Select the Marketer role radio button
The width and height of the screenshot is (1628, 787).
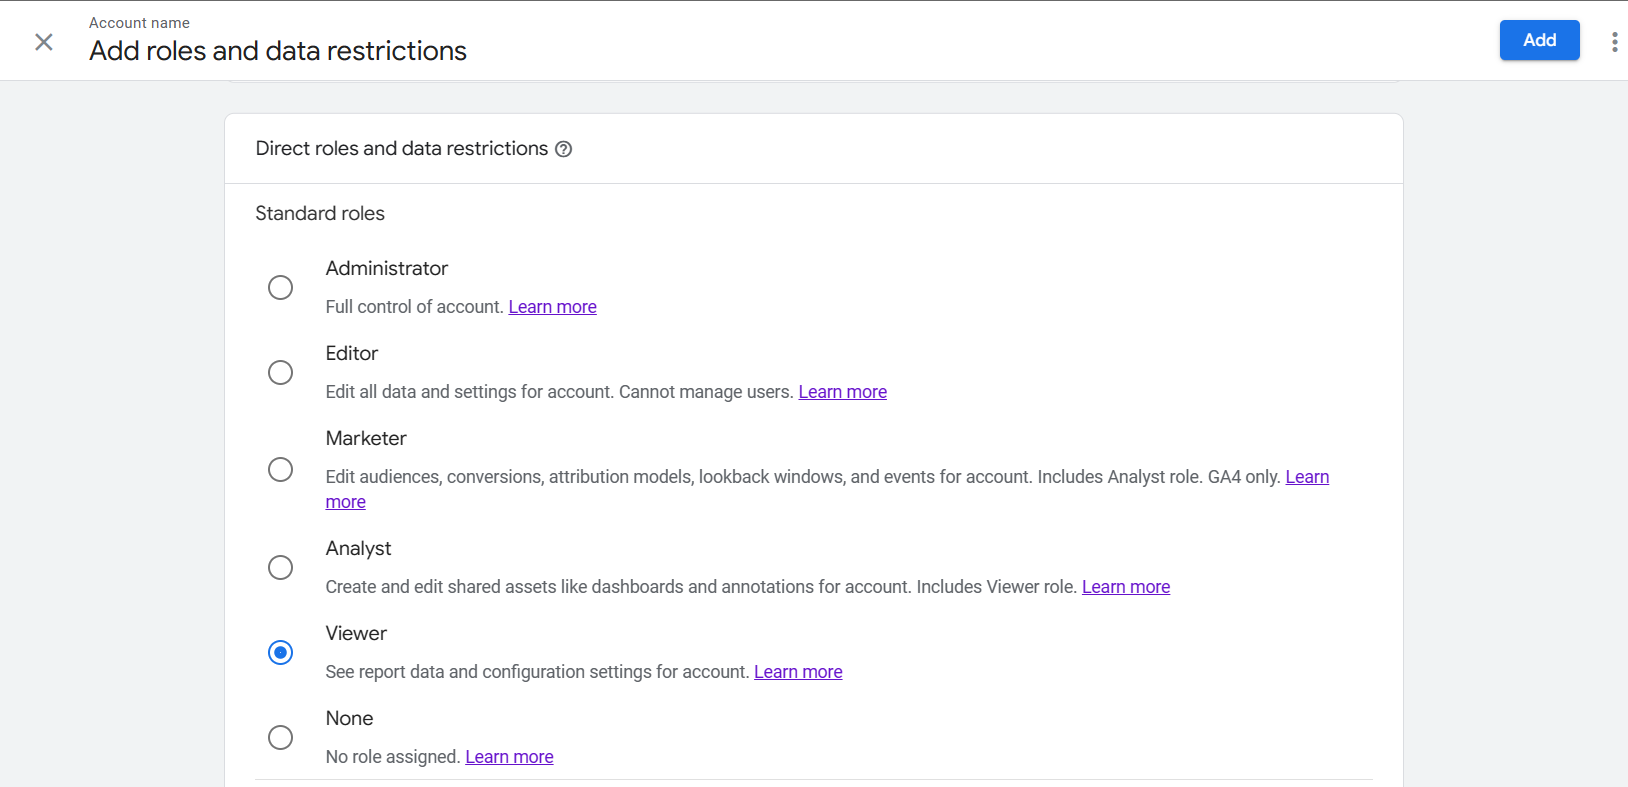tap(281, 470)
